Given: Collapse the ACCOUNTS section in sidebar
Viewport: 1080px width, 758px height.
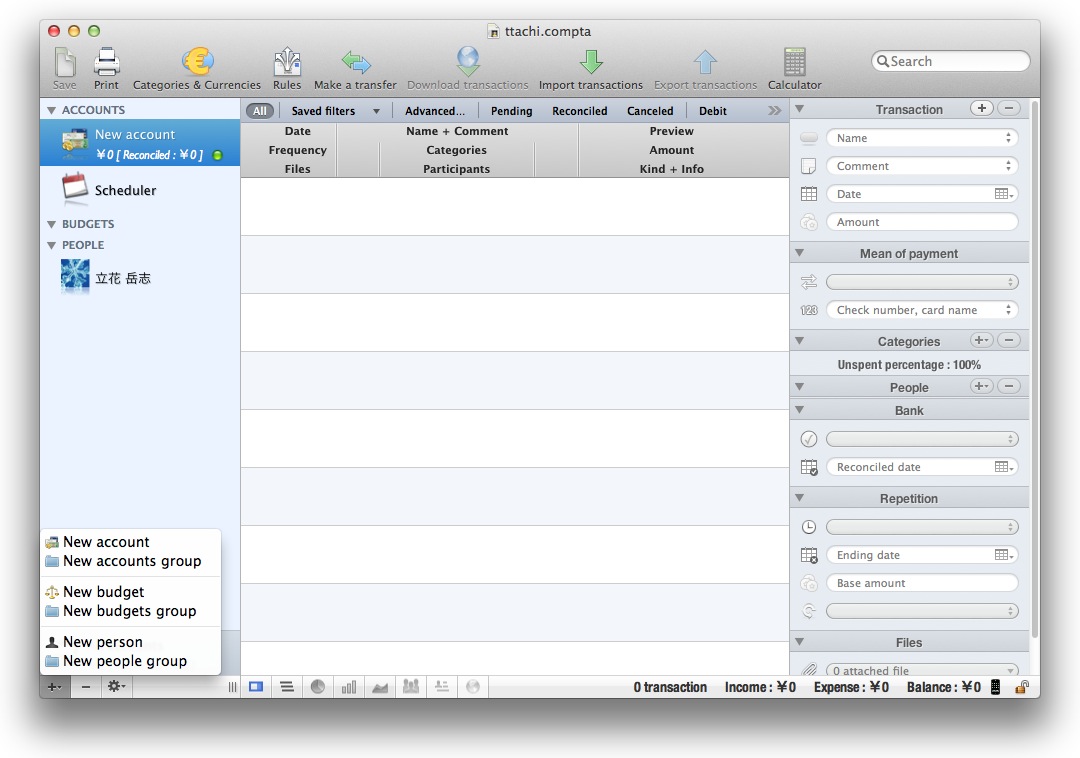Looking at the screenshot, I should coord(52,110).
